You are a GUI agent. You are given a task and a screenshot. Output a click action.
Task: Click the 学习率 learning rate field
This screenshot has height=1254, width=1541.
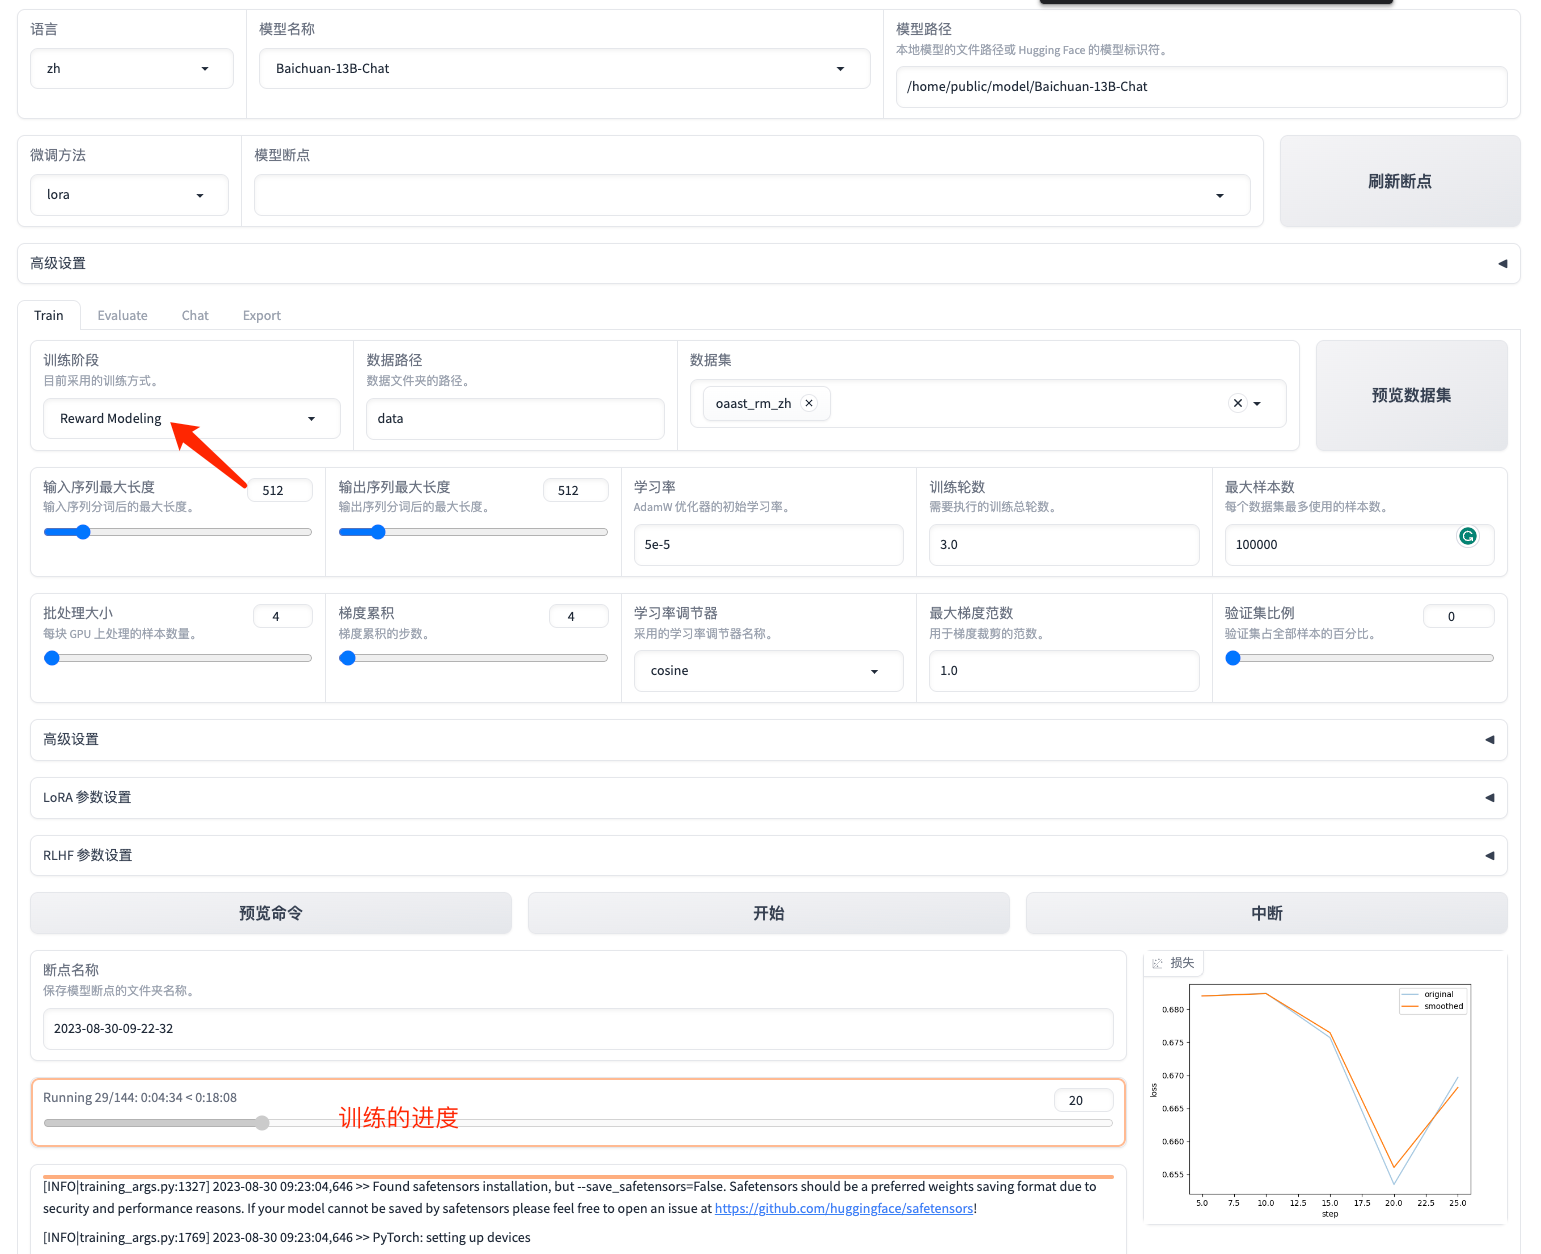click(x=767, y=545)
